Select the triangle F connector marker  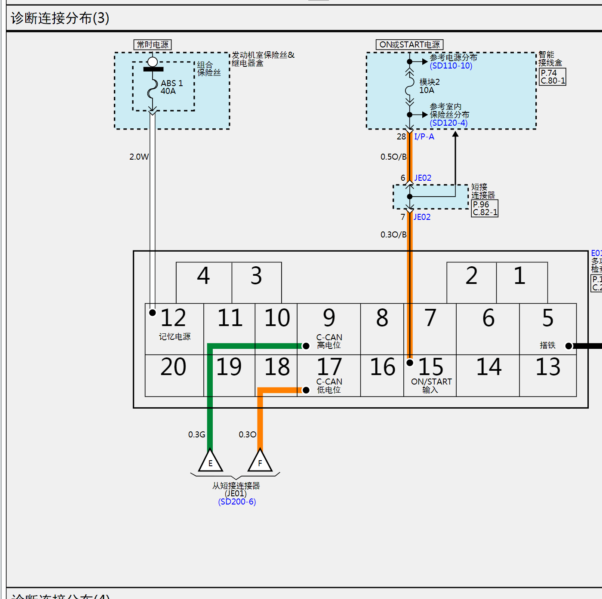click(x=260, y=460)
